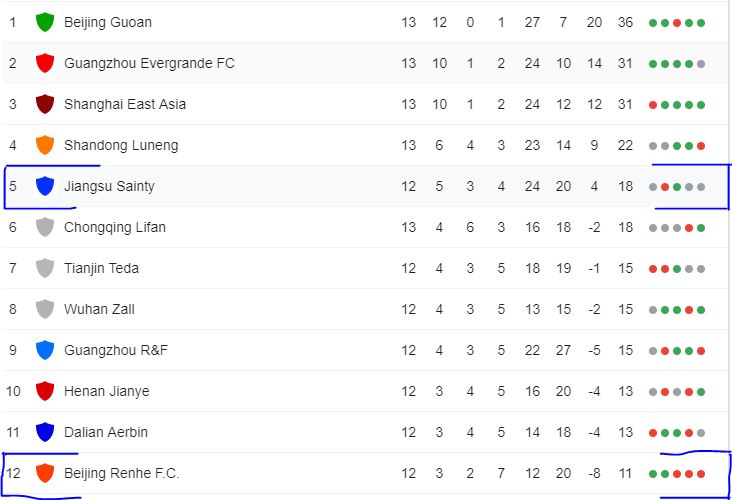Click Shanghai East Asia's points value 31
The width and height of the screenshot is (732, 500).
[x=626, y=104]
